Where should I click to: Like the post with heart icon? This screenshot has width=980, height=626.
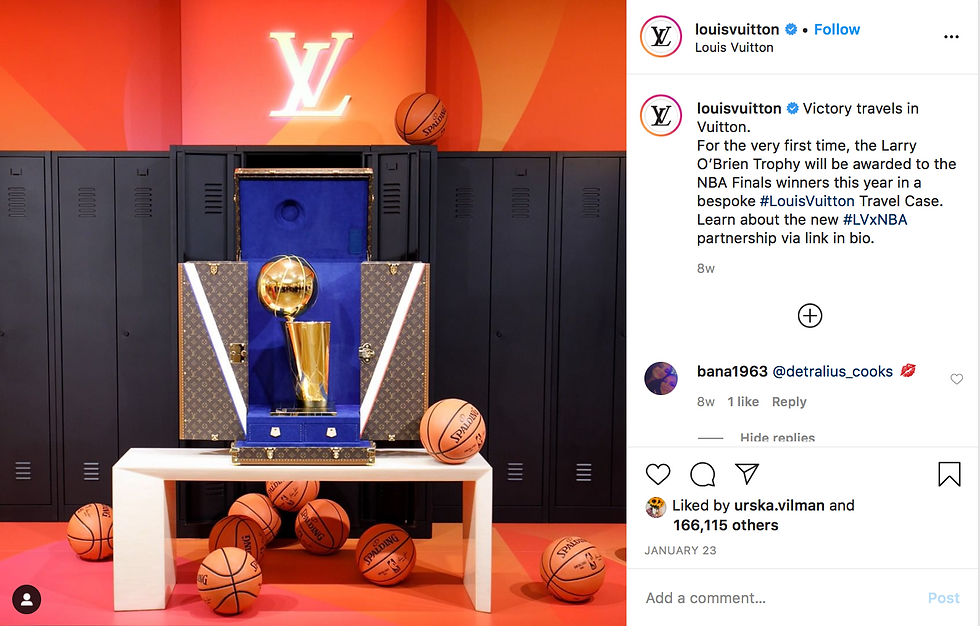[x=658, y=474]
